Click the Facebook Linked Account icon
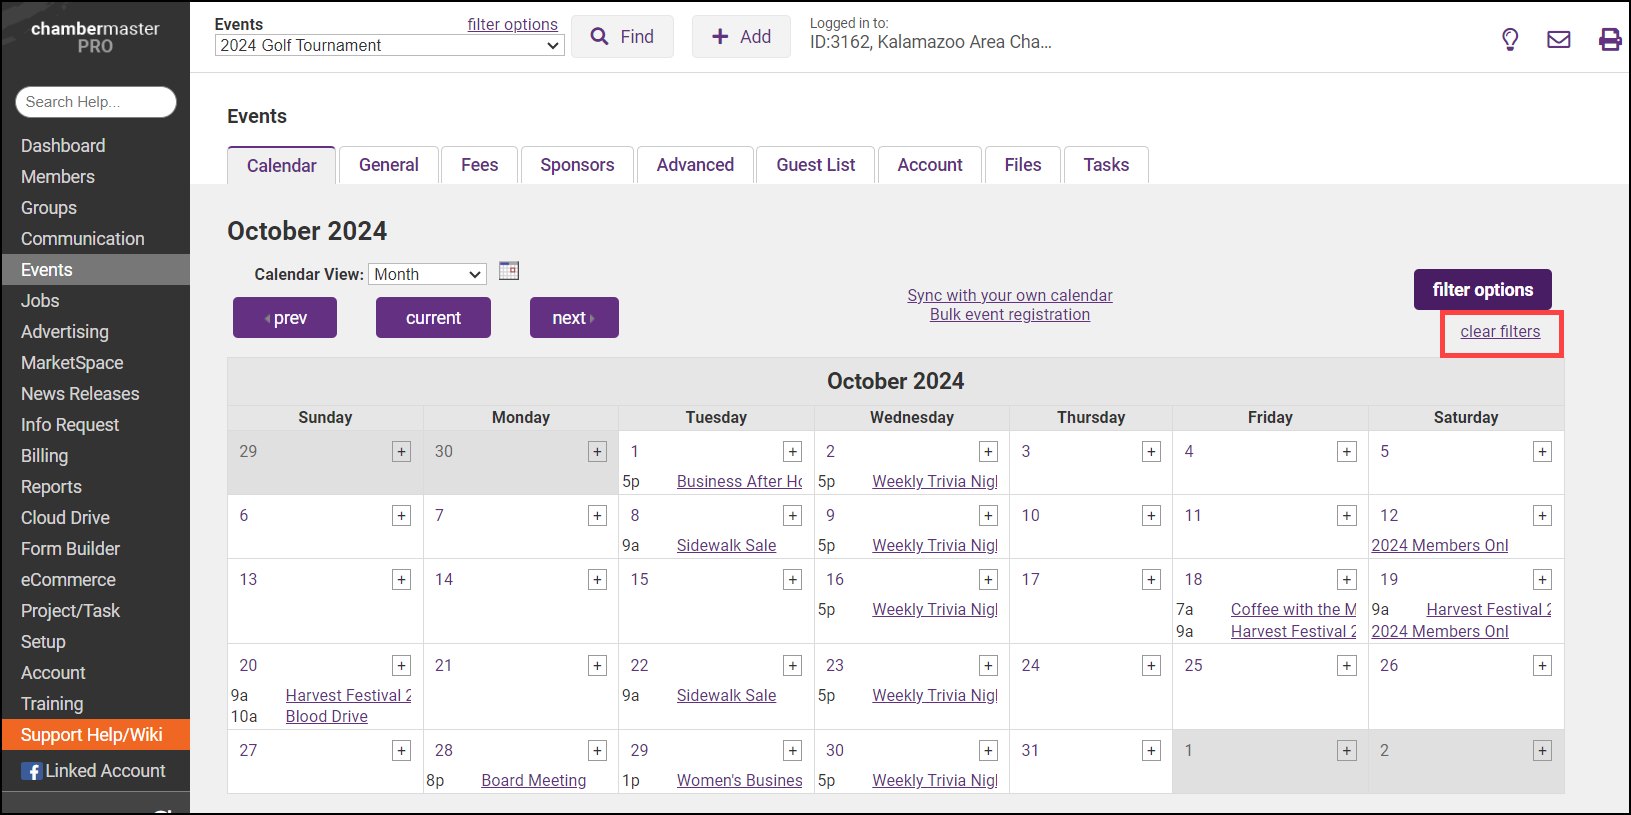The height and width of the screenshot is (815, 1631). [32, 771]
